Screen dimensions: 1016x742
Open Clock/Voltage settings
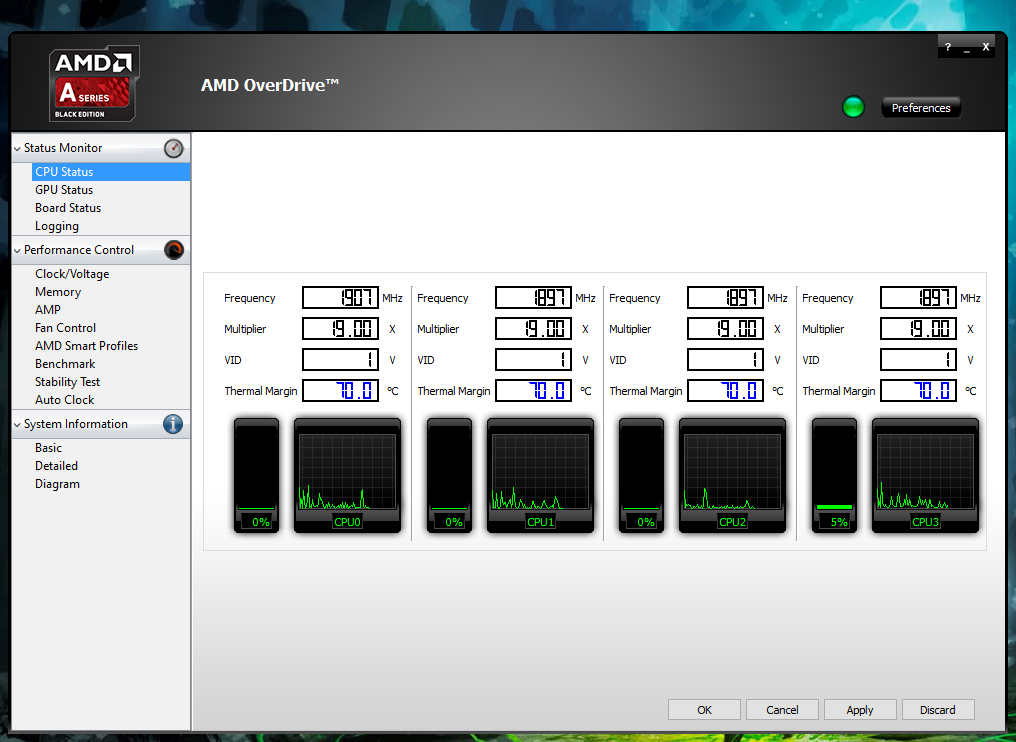[72, 274]
